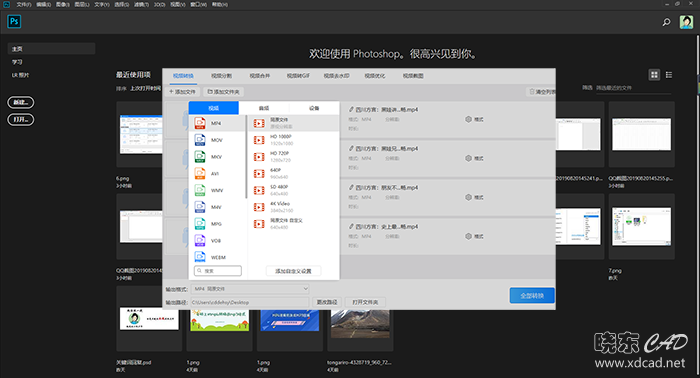Viewport: 700px width, 378px height.
Task: Open format settings for 黑娃讲 video
Action: click(474, 119)
